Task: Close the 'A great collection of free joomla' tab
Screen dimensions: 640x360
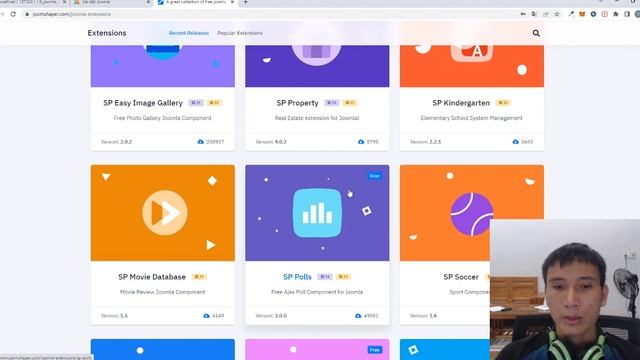Action: pos(232,2)
